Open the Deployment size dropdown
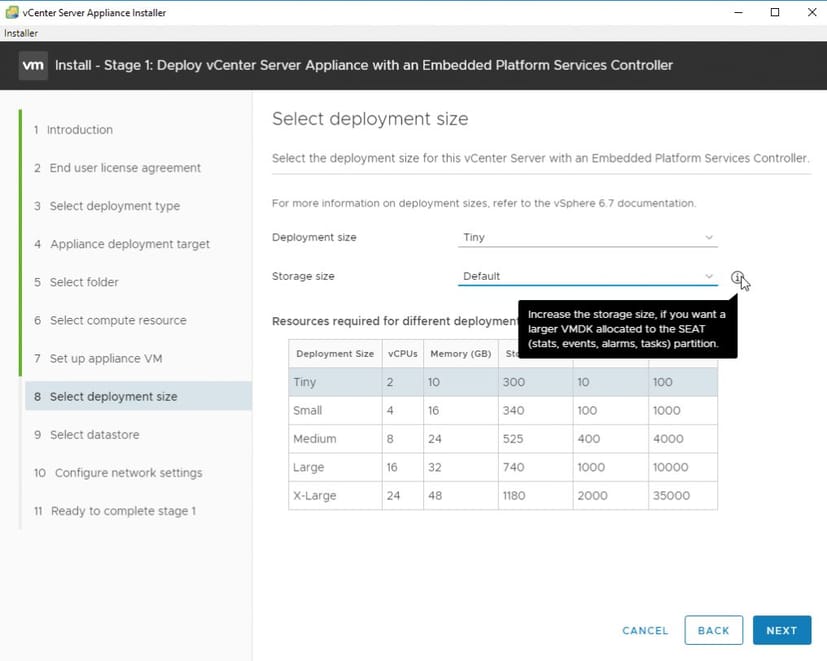Screen dimensions: 827x661 click(587, 237)
